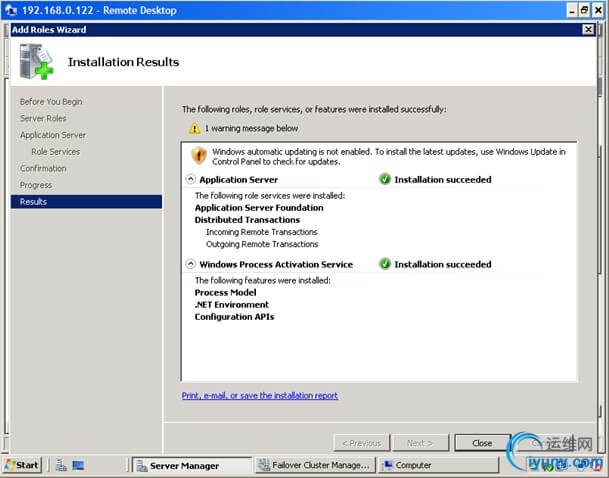Click the disabled Next button
The image size is (609, 478).
[x=420, y=443]
